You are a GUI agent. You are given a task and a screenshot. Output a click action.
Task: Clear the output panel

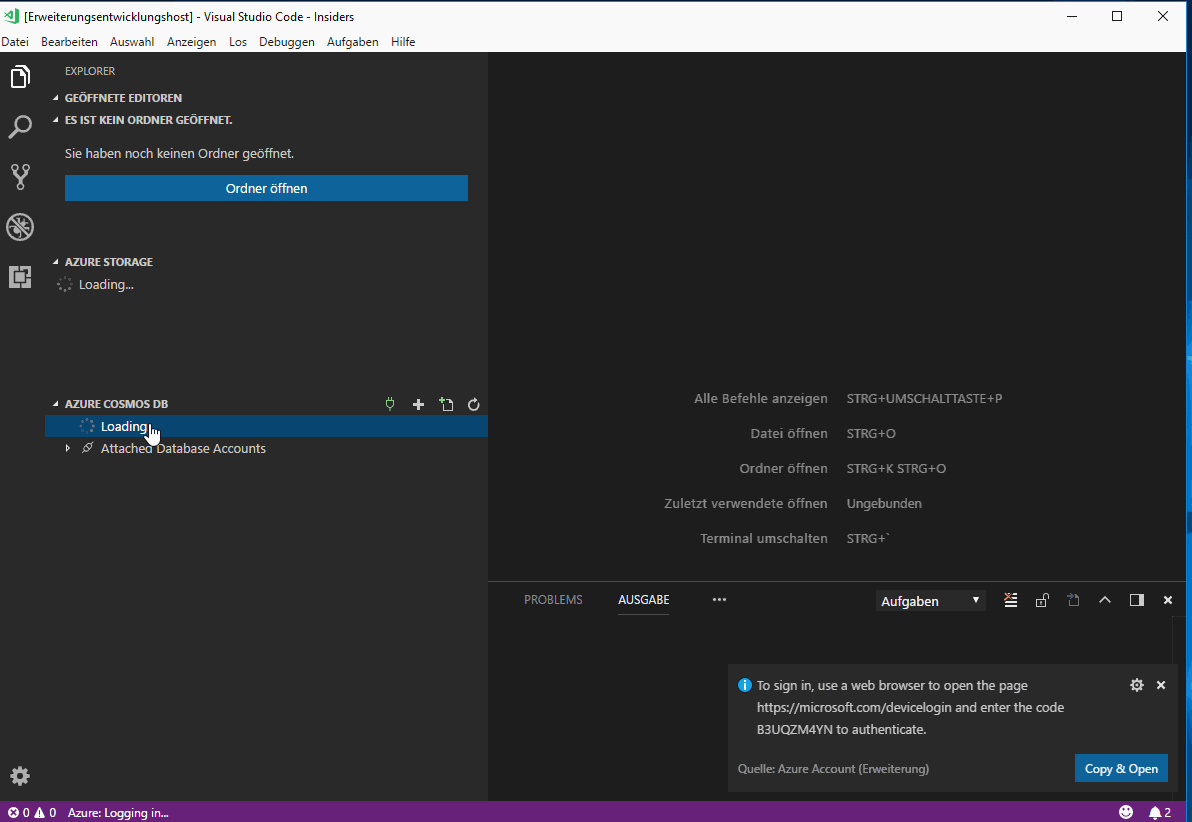[1010, 601]
